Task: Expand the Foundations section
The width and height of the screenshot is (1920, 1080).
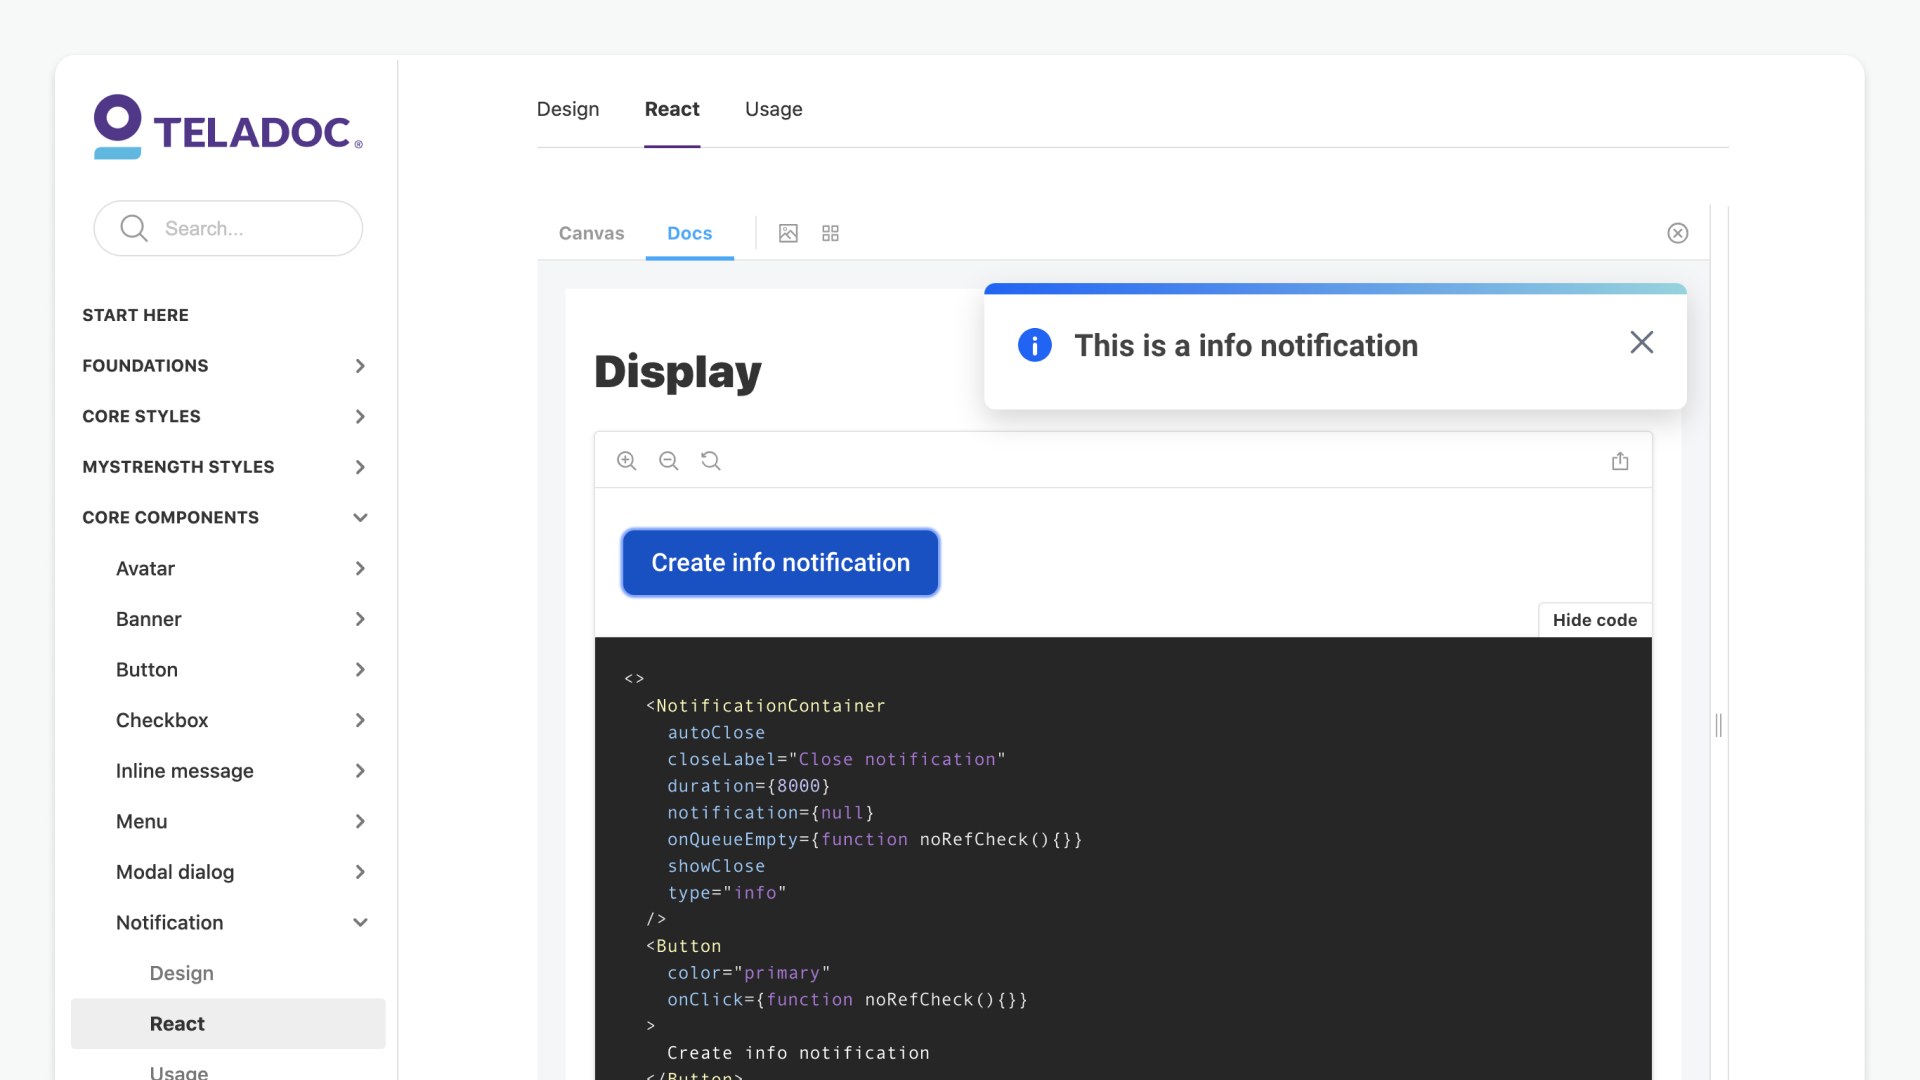Action: click(360, 366)
